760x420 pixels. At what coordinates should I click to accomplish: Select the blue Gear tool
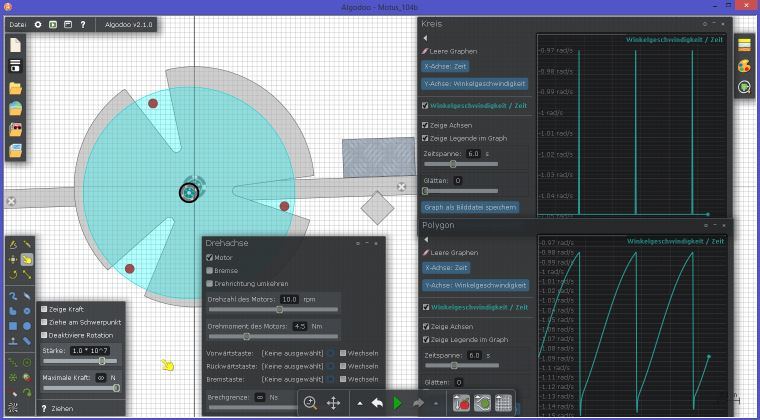(27, 311)
